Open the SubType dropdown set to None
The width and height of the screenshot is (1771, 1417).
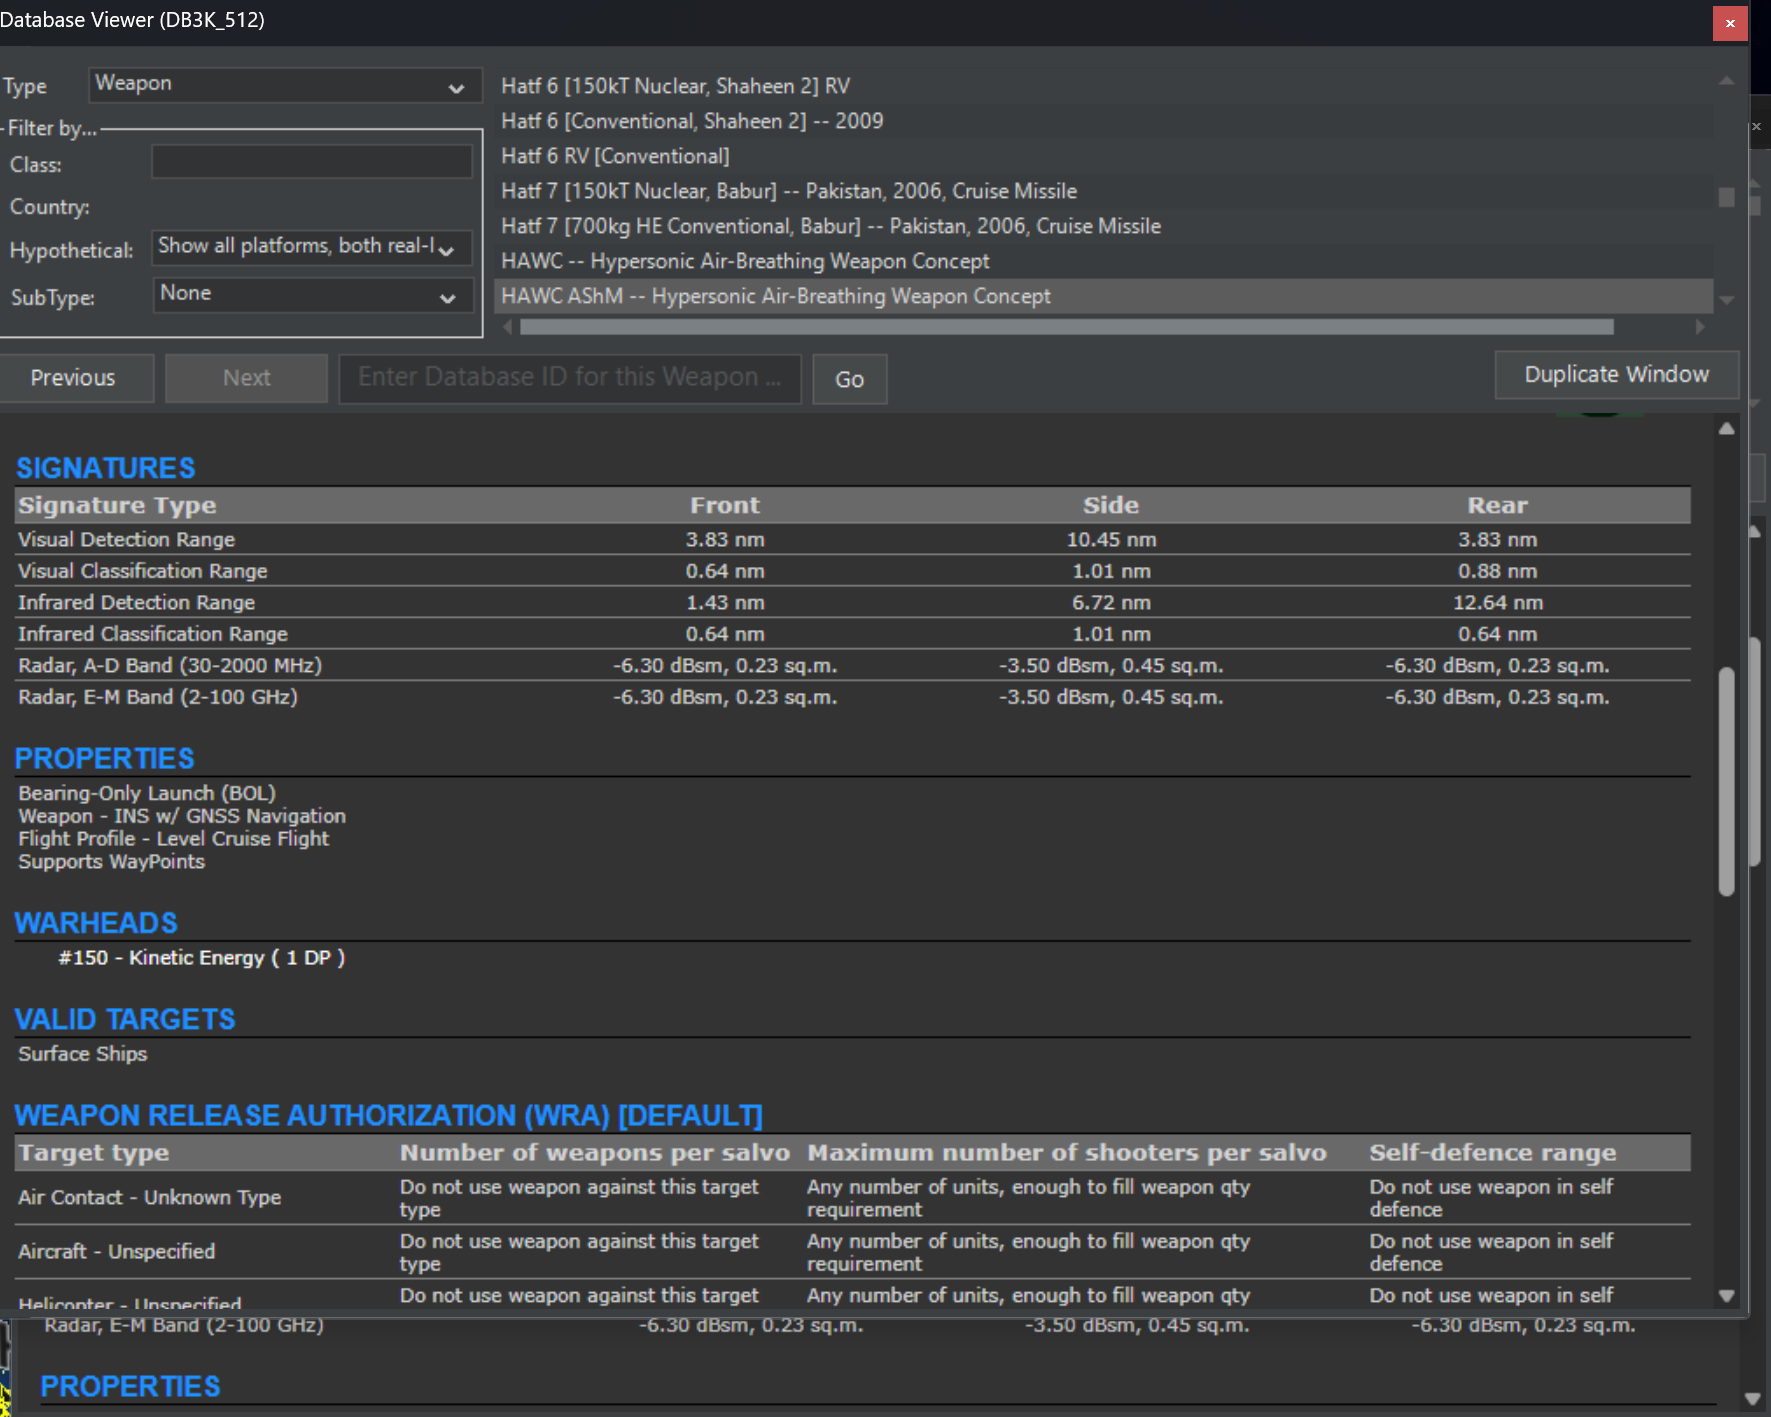point(312,295)
